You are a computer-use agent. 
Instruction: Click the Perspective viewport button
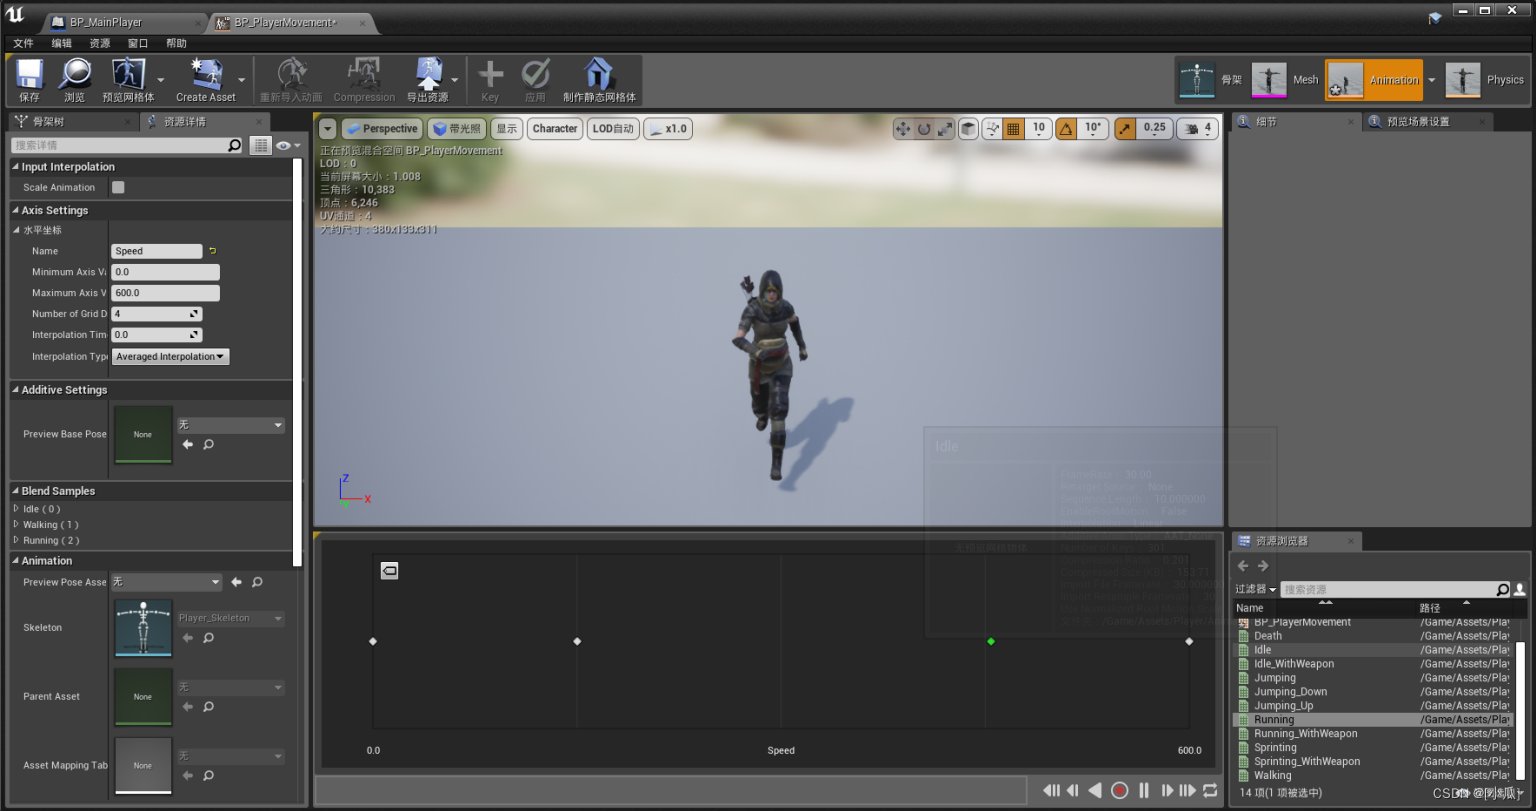point(382,128)
